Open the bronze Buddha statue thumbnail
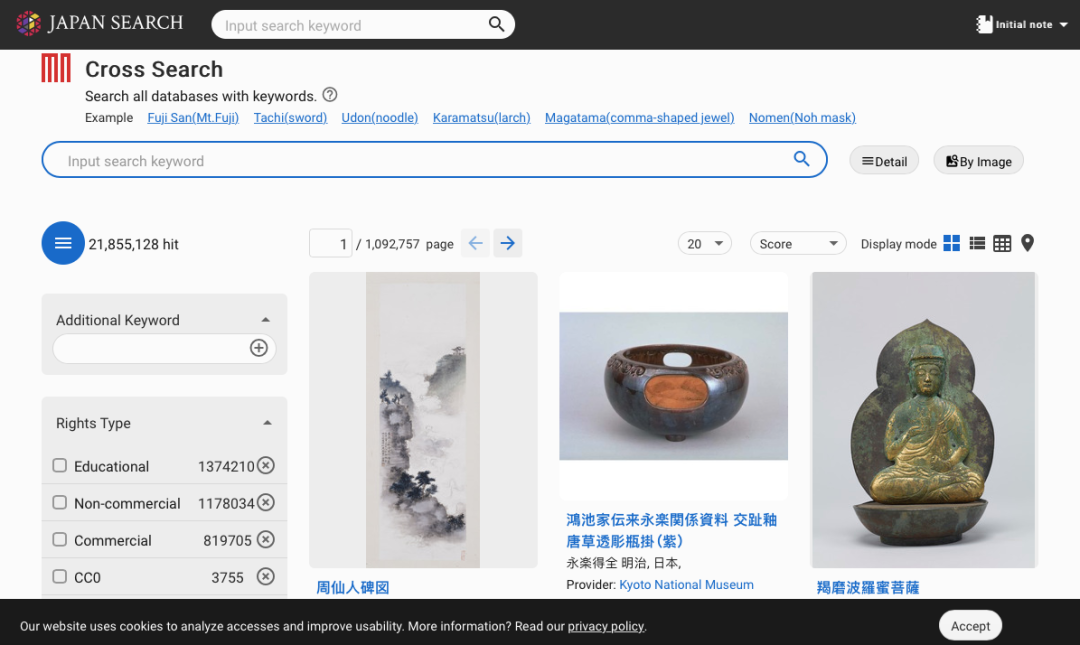The width and height of the screenshot is (1080, 645). click(x=924, y=420)
